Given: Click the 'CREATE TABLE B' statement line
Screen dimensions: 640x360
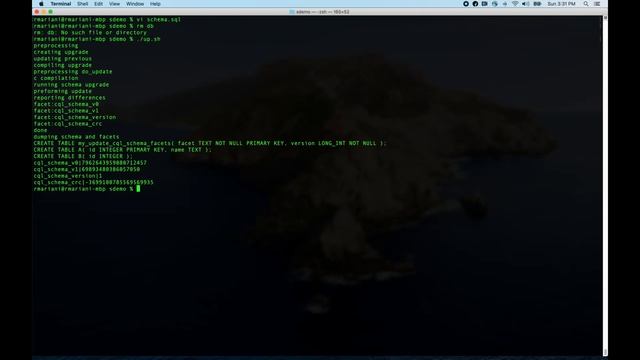Looking at the screenshot, I should (x=83, y=156).
